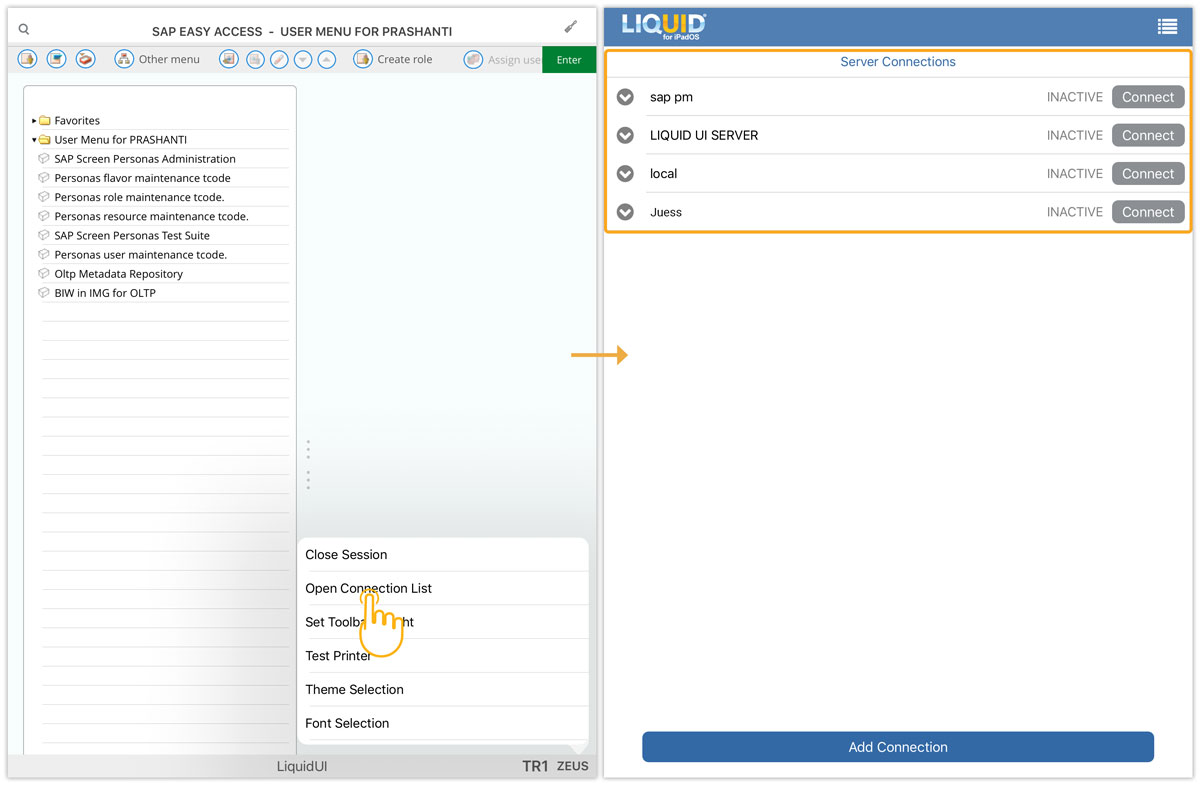Expand the Favorites folder arrow
This screenshot has width=1200, height=785.
click(x=34, y=120)
